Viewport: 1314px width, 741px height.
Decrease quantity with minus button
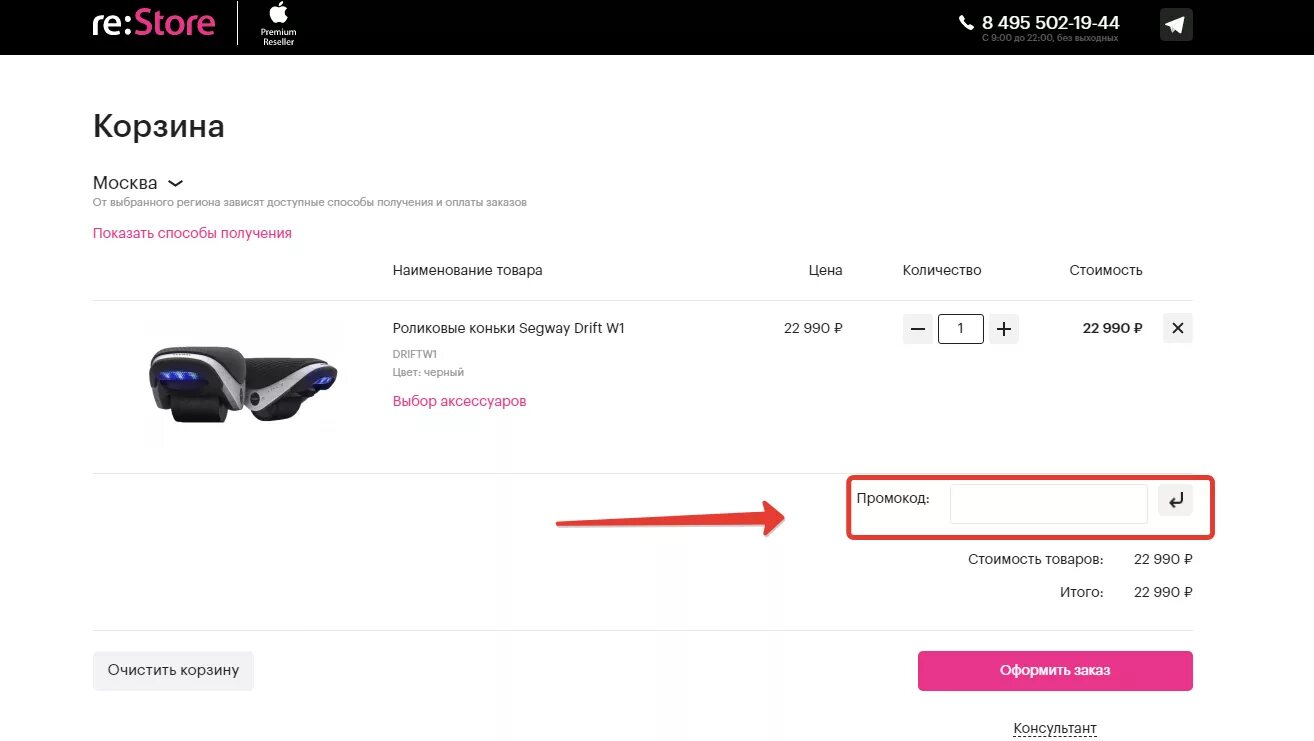point(918,329)
